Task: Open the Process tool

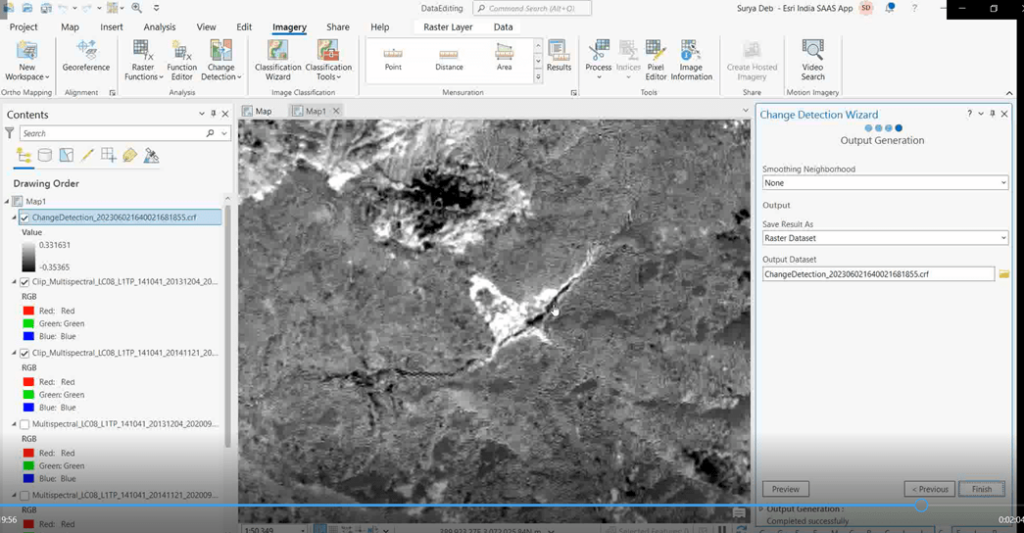Action: [598, 60]
